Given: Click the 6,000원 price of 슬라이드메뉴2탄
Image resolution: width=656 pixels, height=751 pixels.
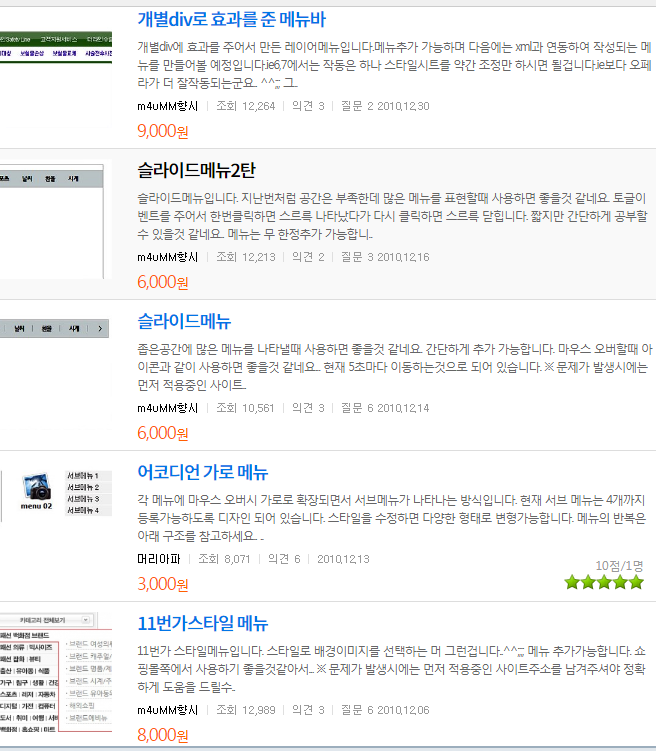Looking at the screenshot, I should pos(163,282).
